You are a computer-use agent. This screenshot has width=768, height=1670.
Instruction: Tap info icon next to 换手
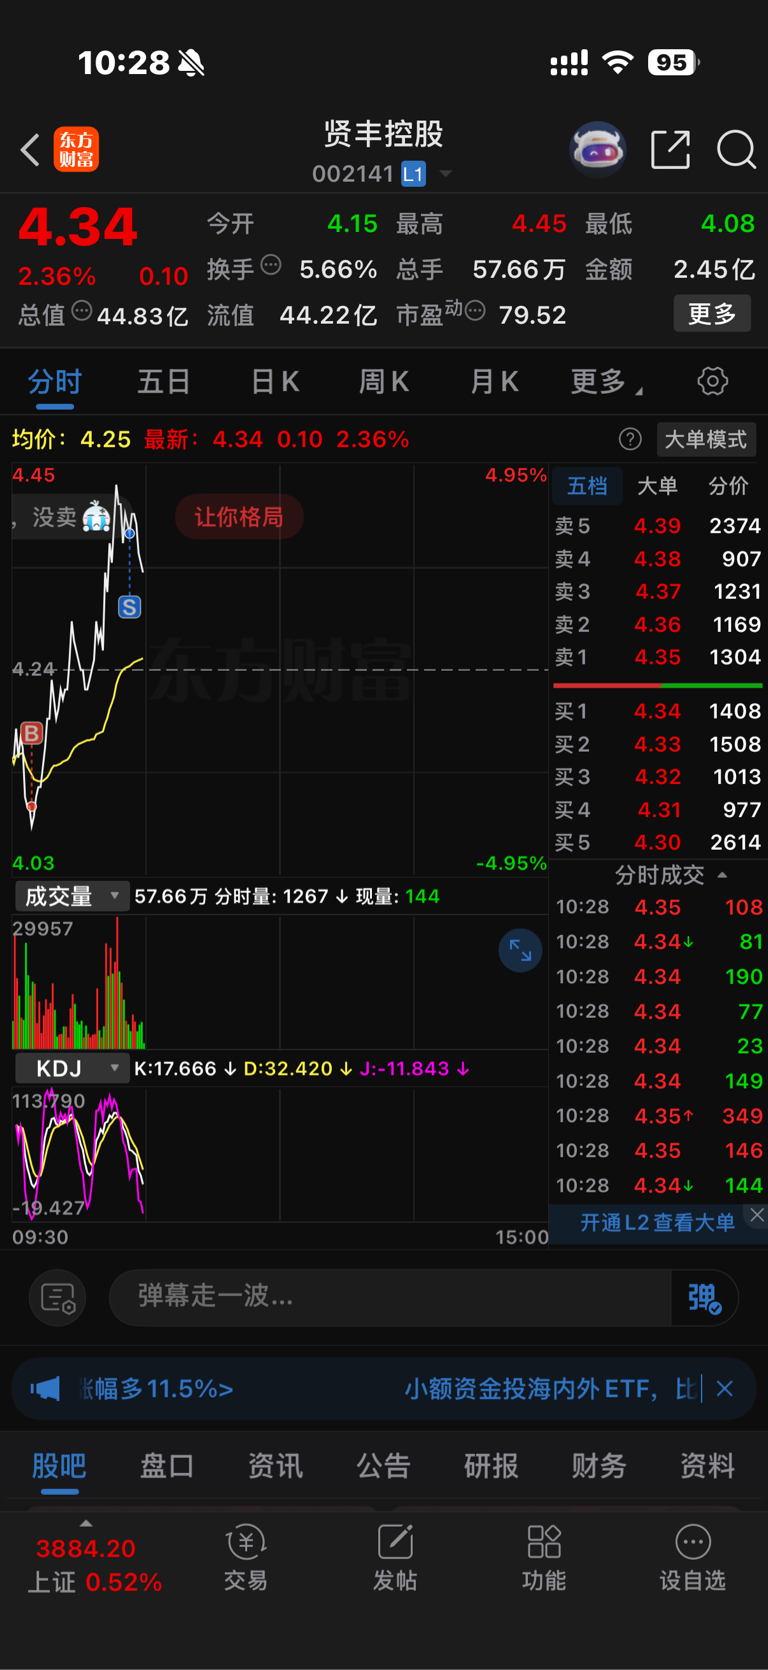[271, 265]
